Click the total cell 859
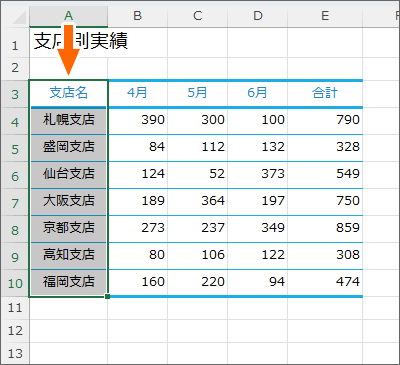Image resolution: width=400 pixels, height=365 pixels. pos(325,229)
